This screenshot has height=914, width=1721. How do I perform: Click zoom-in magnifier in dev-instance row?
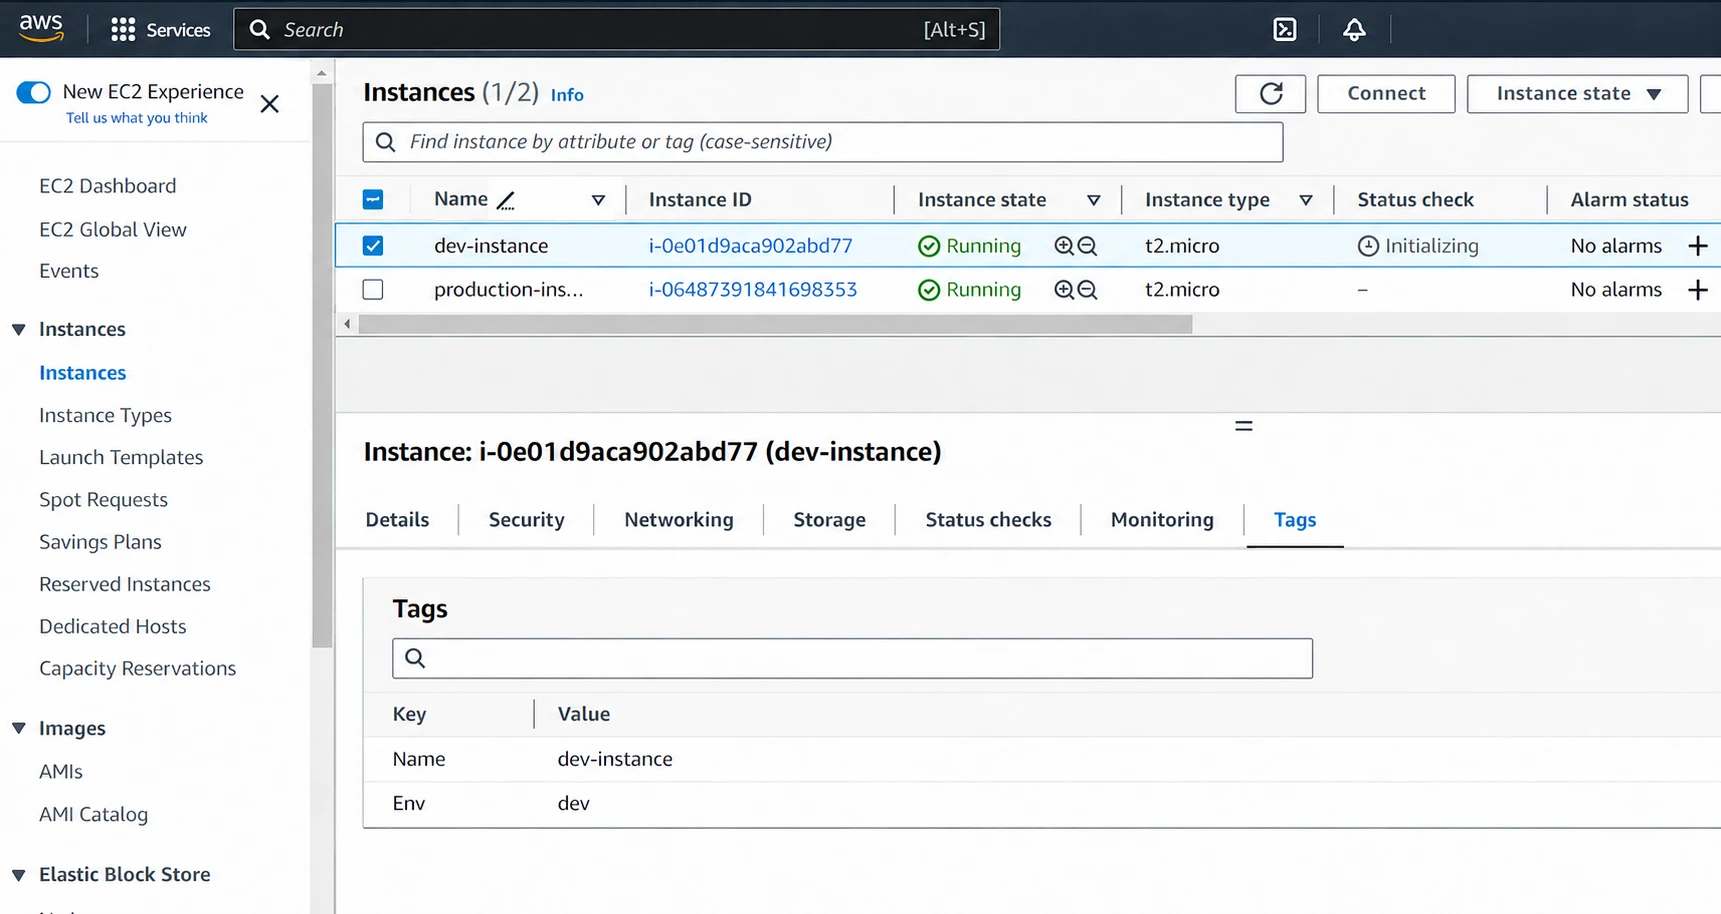point(1064,246)
